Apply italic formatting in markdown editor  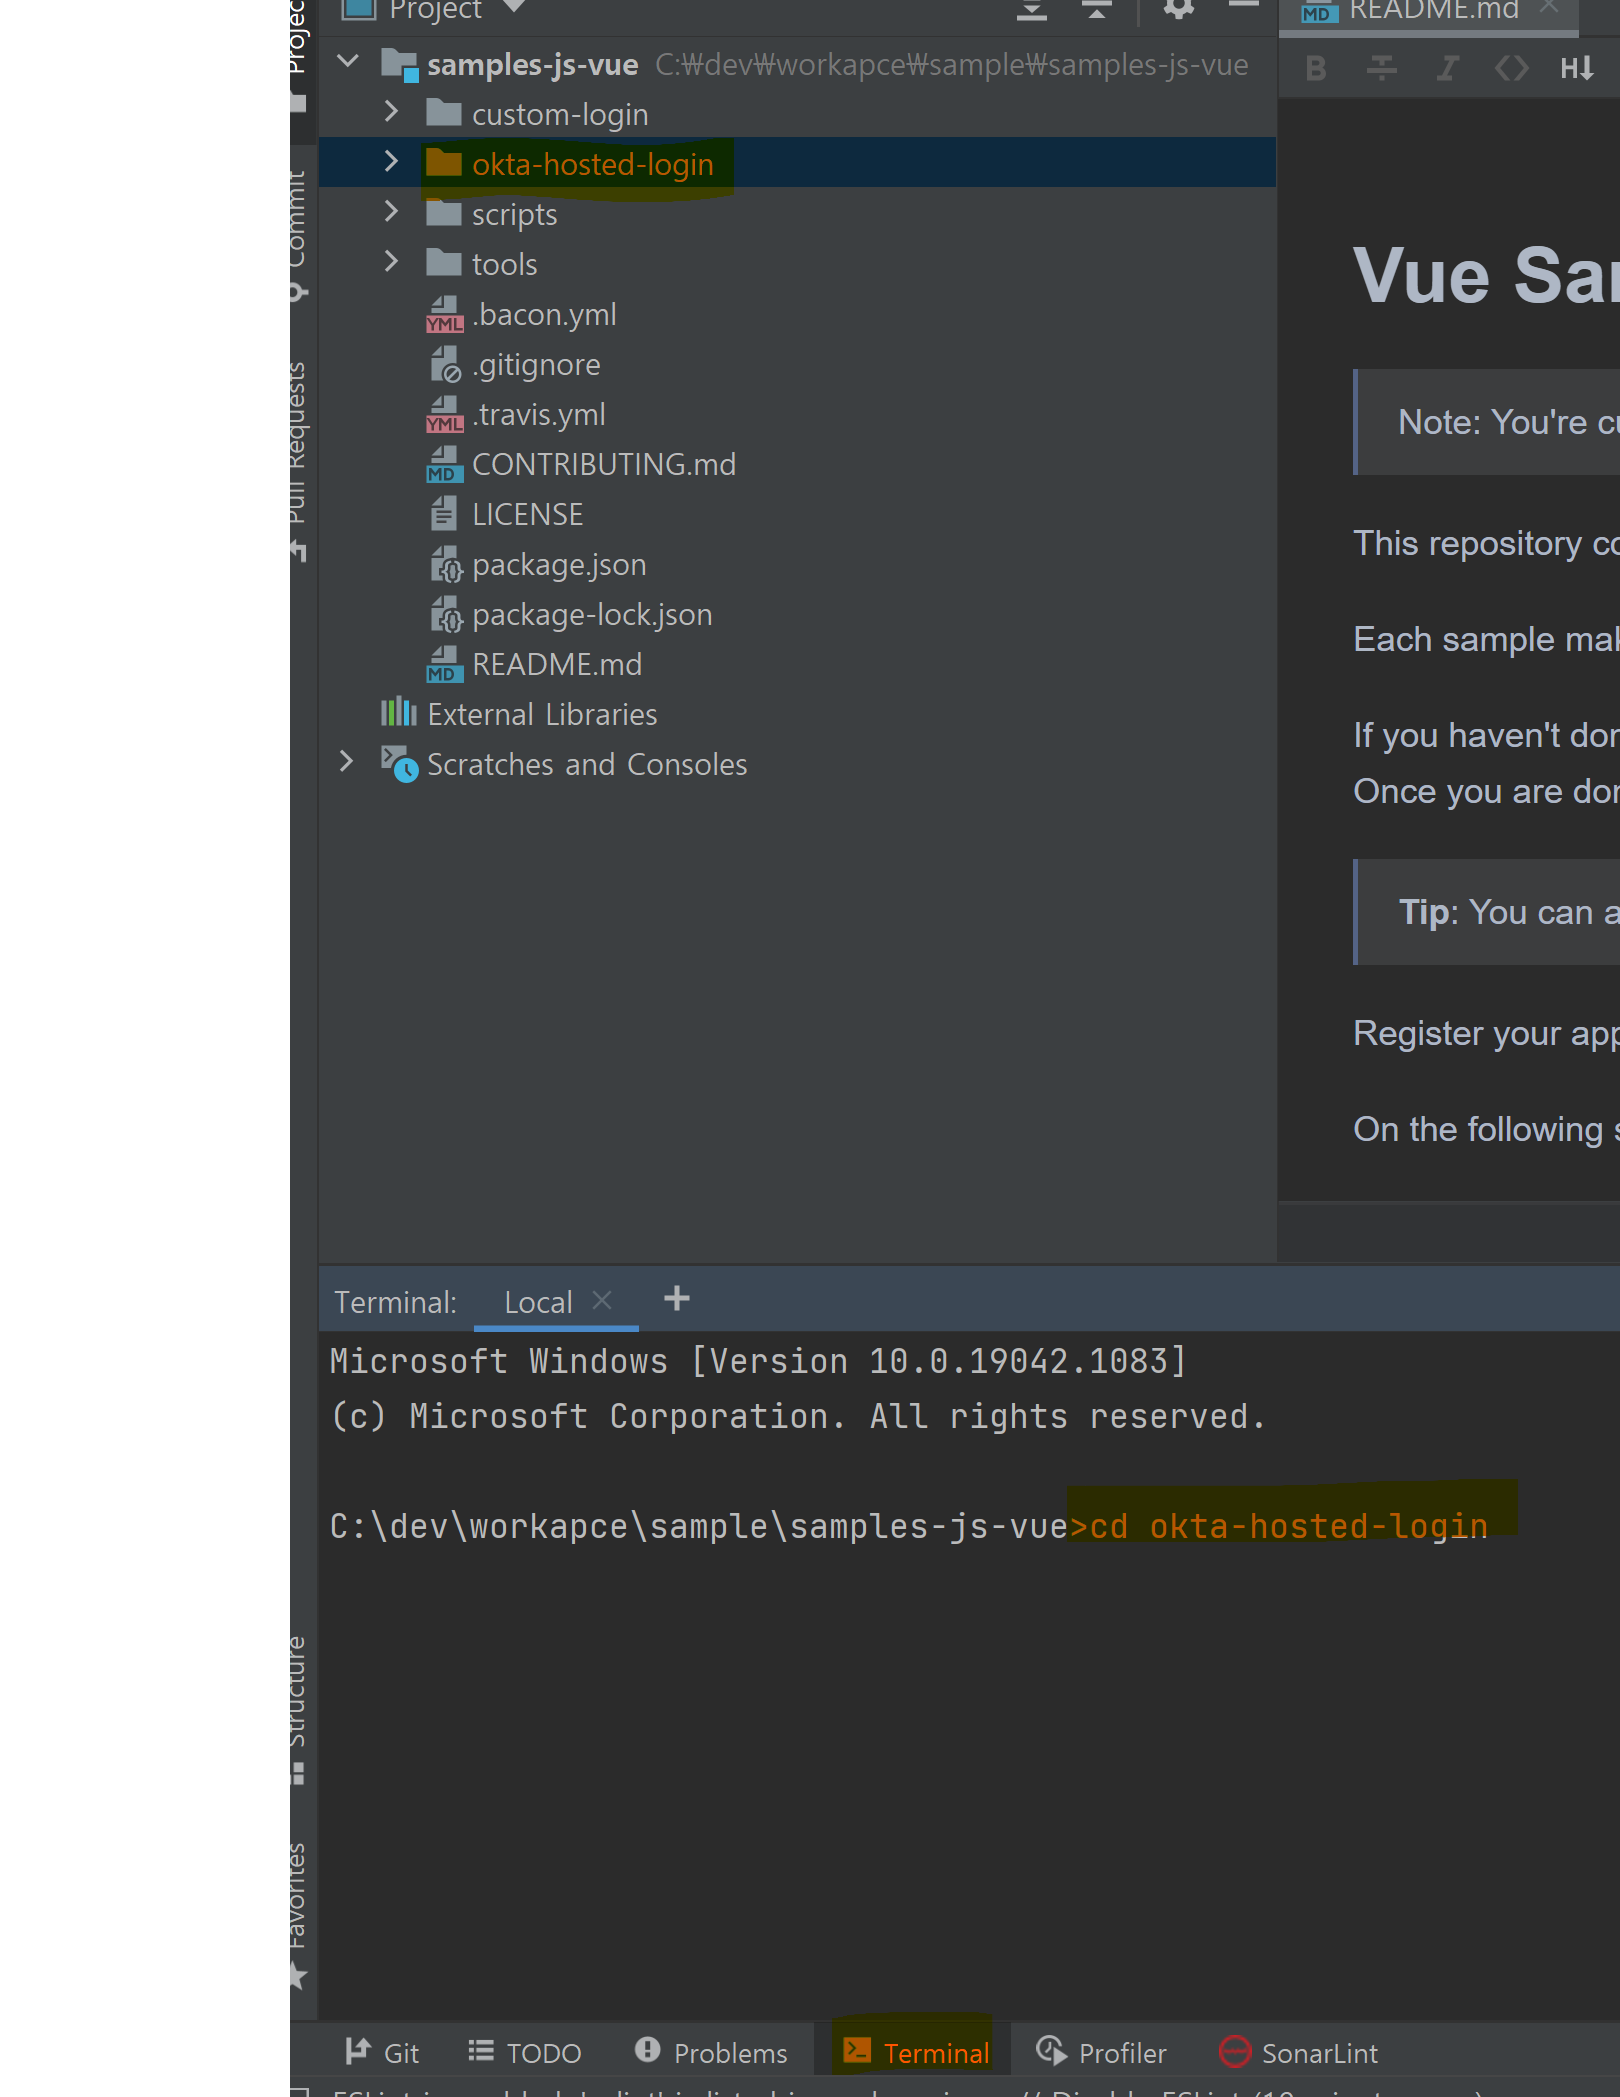pyautogui.click(x=1447, y=68)
